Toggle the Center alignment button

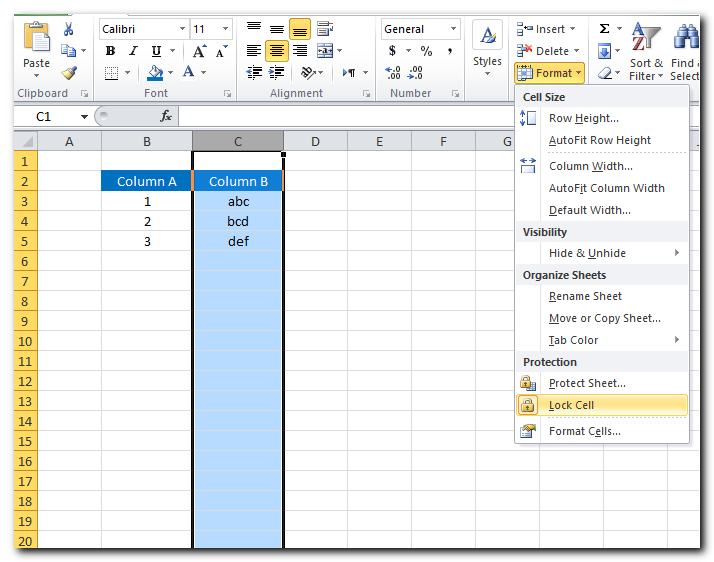(277, 51)
